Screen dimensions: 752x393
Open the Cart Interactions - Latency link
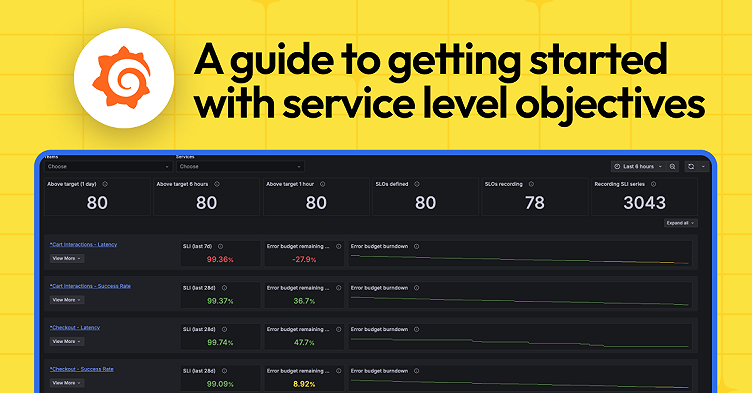click(83, 244)
